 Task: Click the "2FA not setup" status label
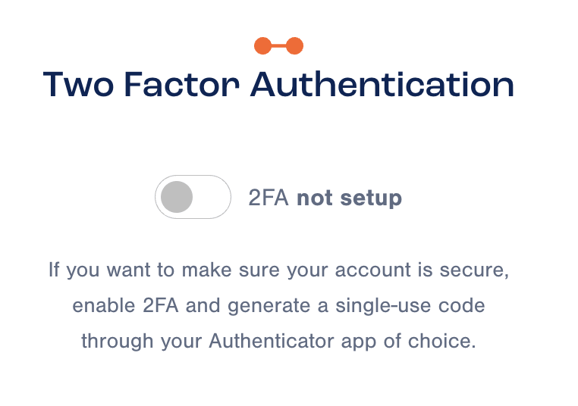(325, 198)
